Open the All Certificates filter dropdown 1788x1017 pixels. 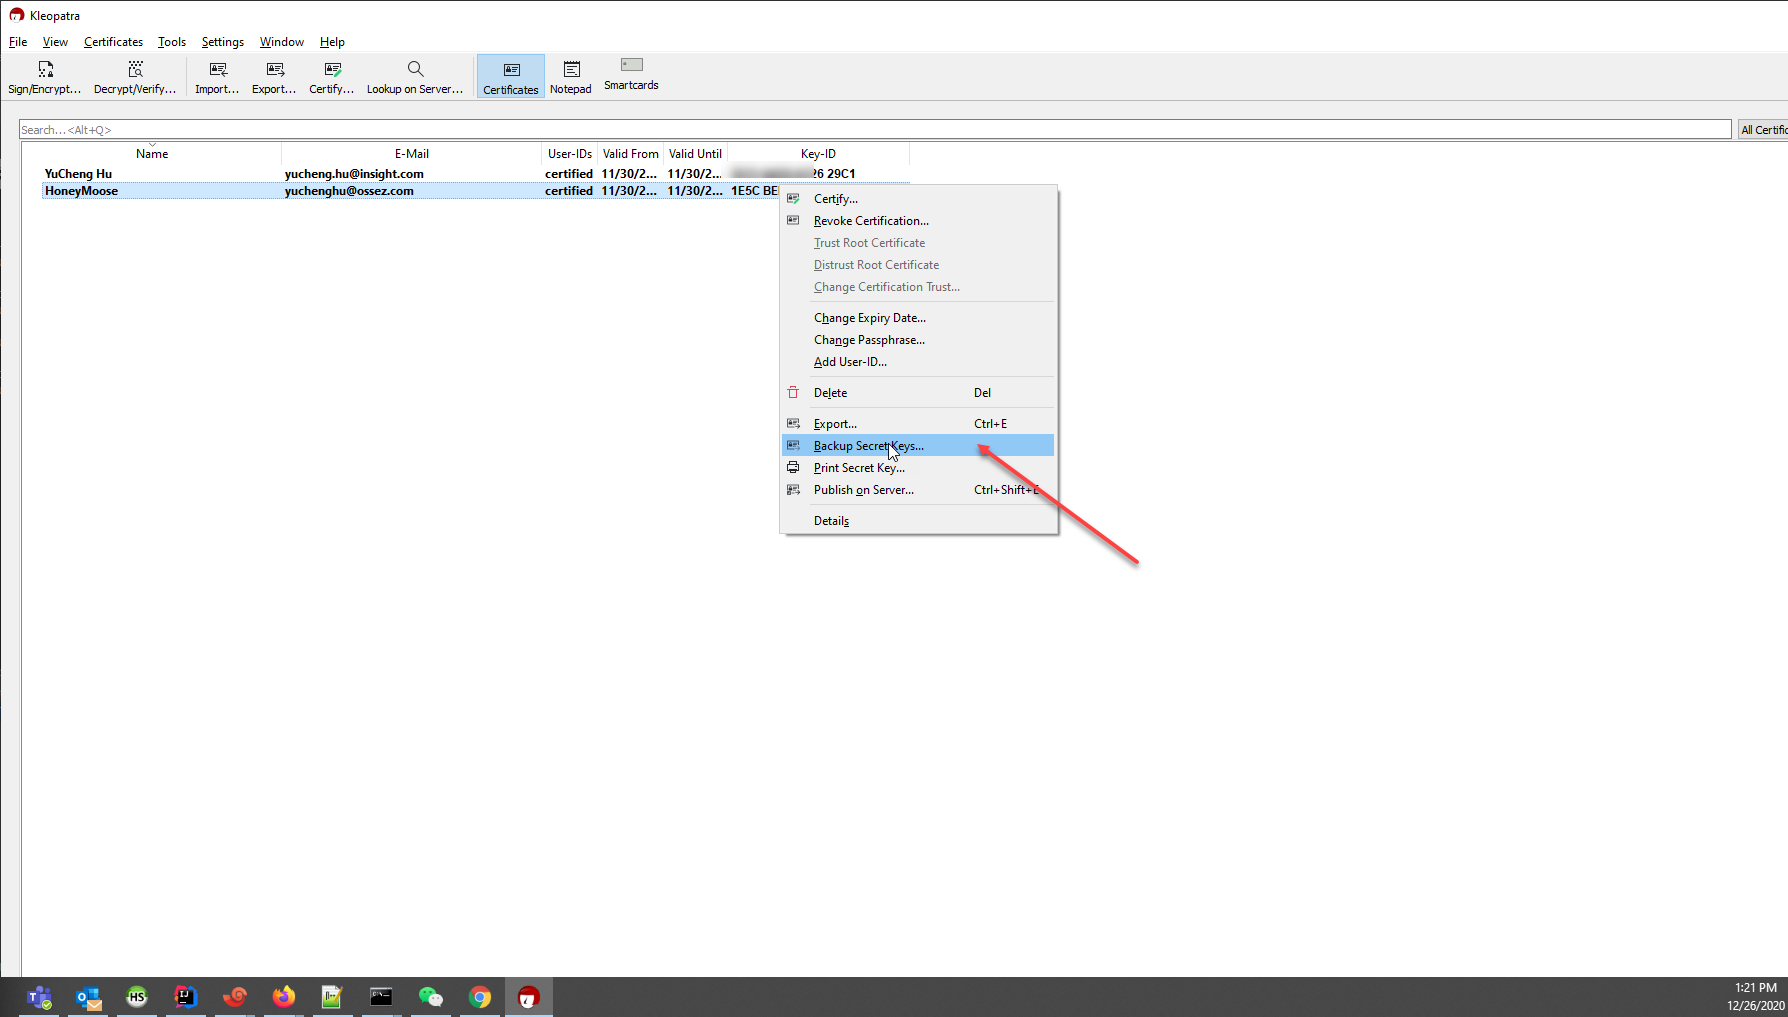click(x=1763, y=130)
